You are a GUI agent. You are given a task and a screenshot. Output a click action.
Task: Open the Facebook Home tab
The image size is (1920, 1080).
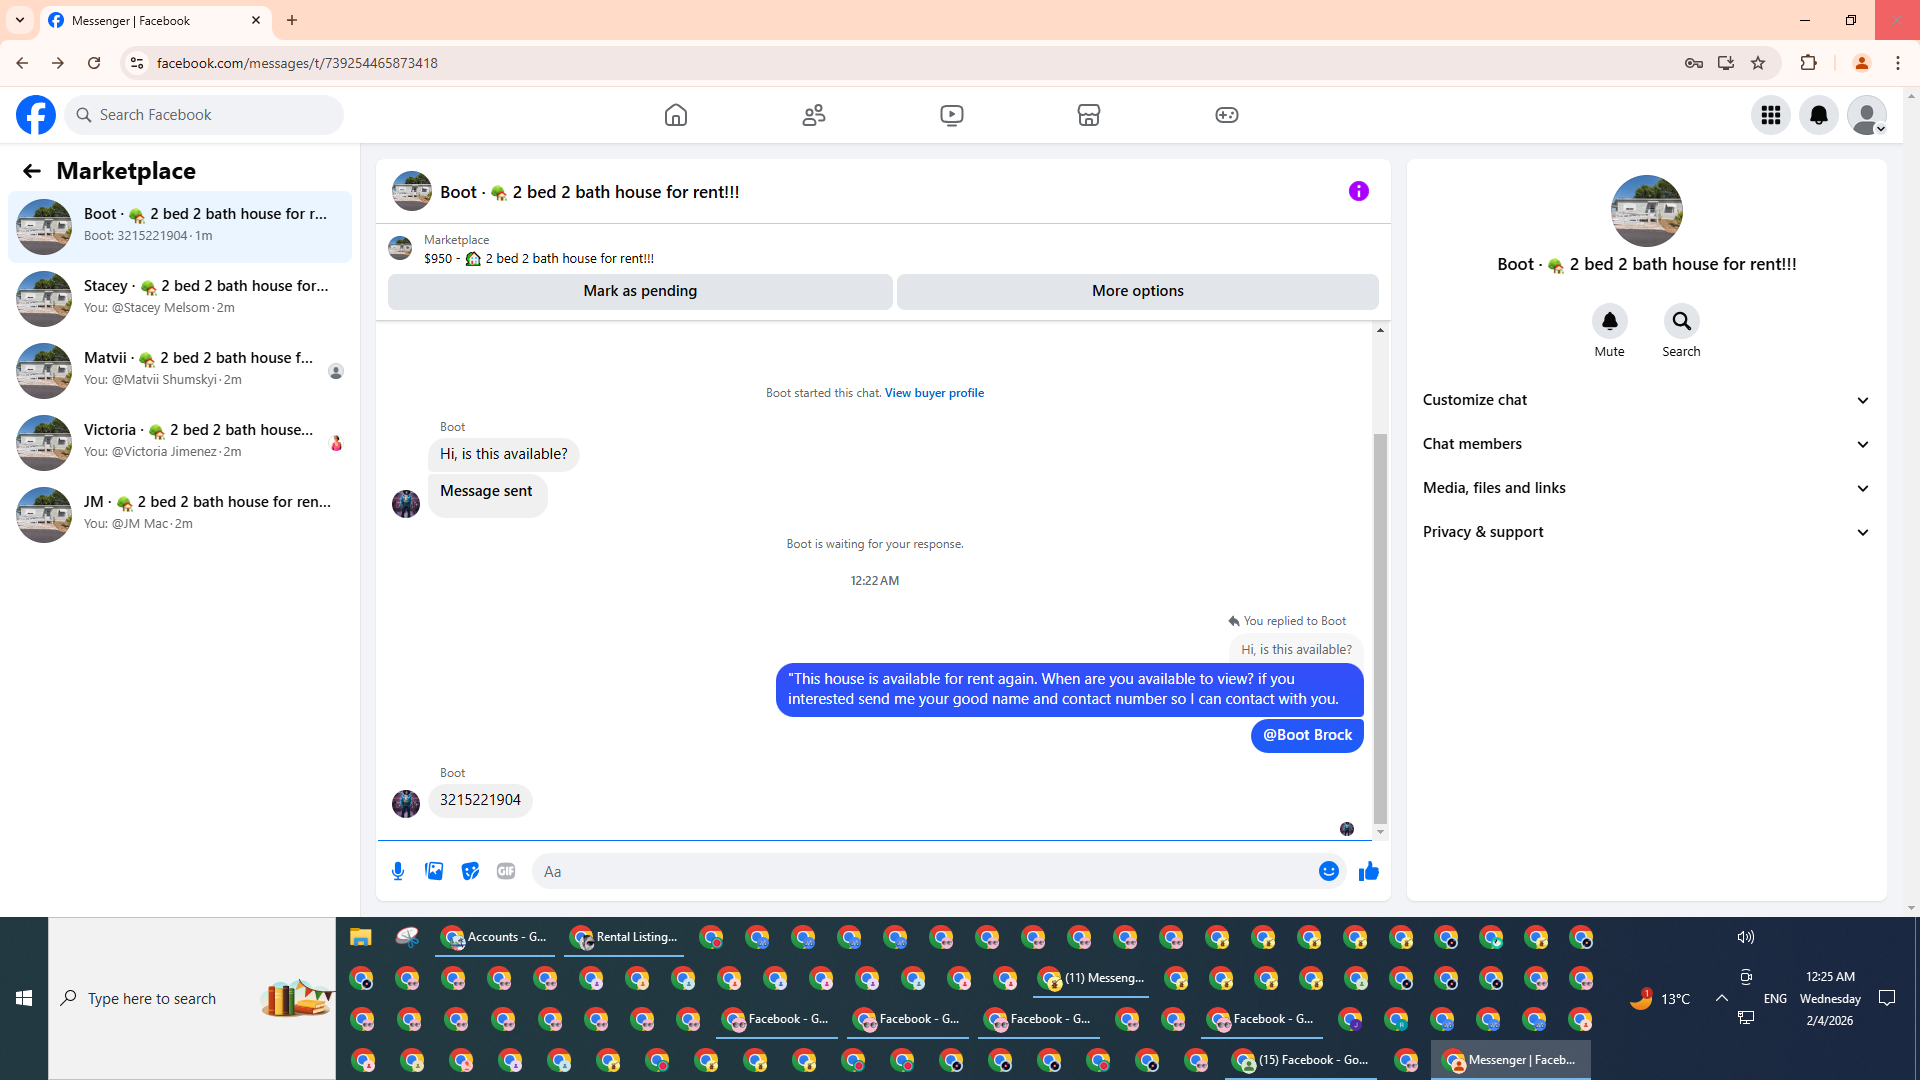coord(676,115)
